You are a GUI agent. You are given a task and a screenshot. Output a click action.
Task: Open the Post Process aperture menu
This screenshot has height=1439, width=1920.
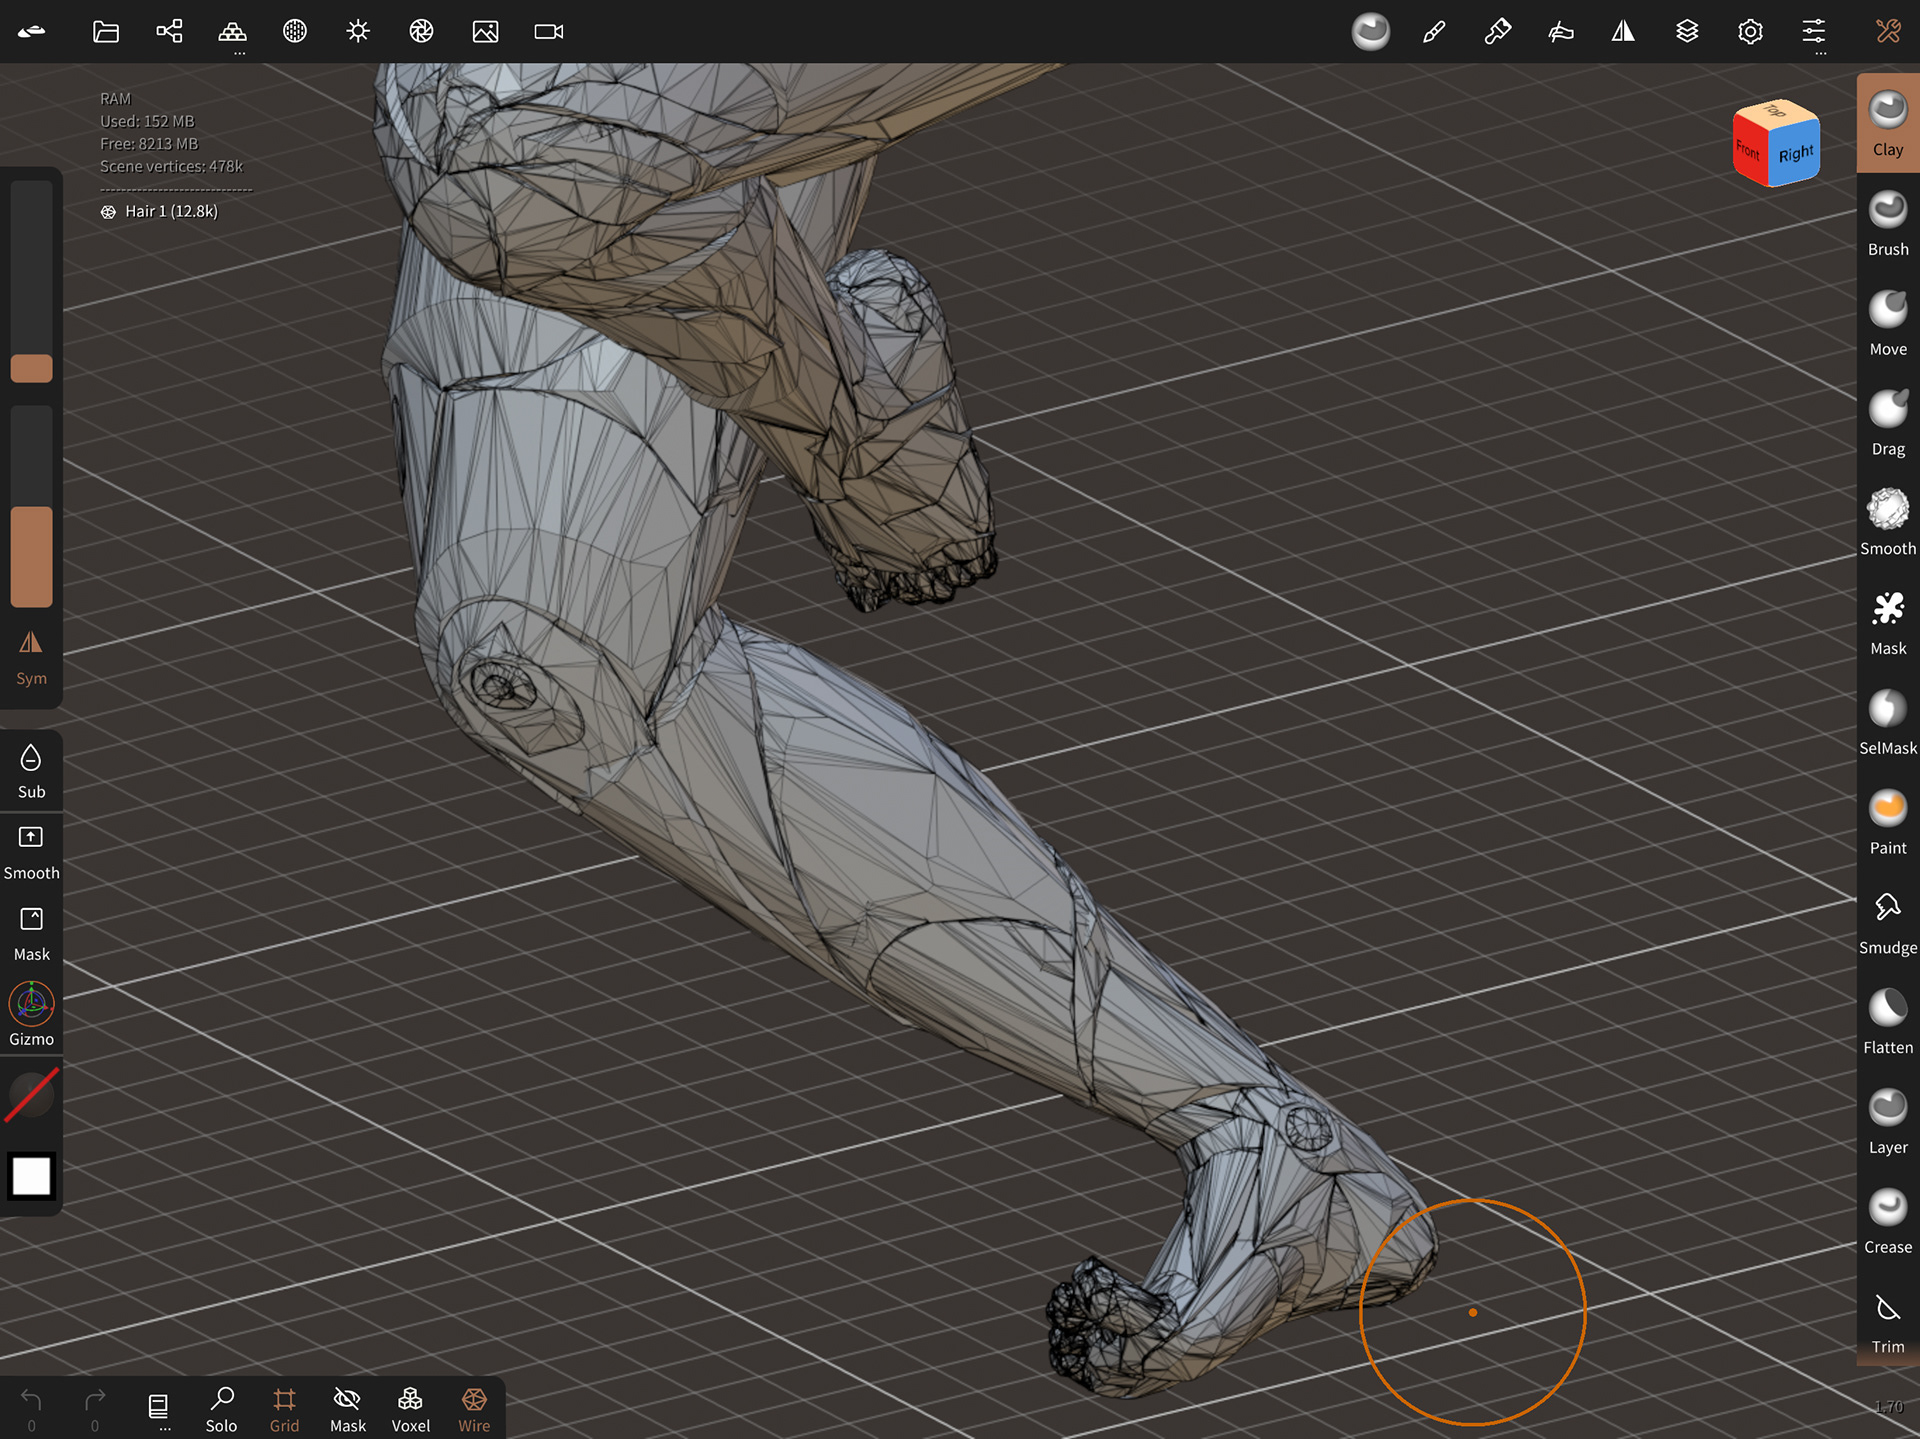(x=421, y=31)
